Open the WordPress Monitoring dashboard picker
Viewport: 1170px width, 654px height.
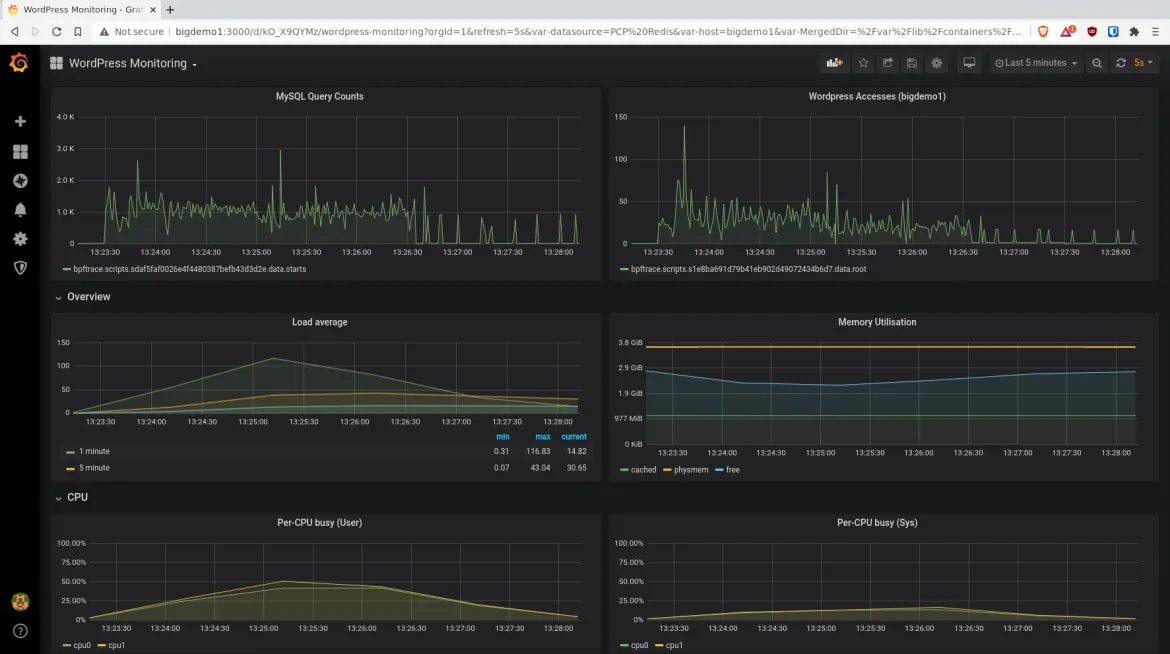pos(132,63)
